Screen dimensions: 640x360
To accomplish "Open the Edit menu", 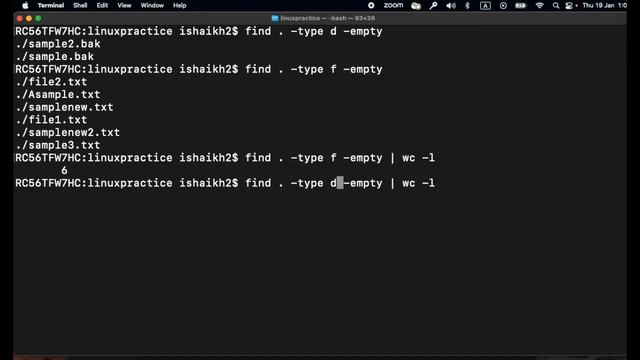I will click(102, 5).
